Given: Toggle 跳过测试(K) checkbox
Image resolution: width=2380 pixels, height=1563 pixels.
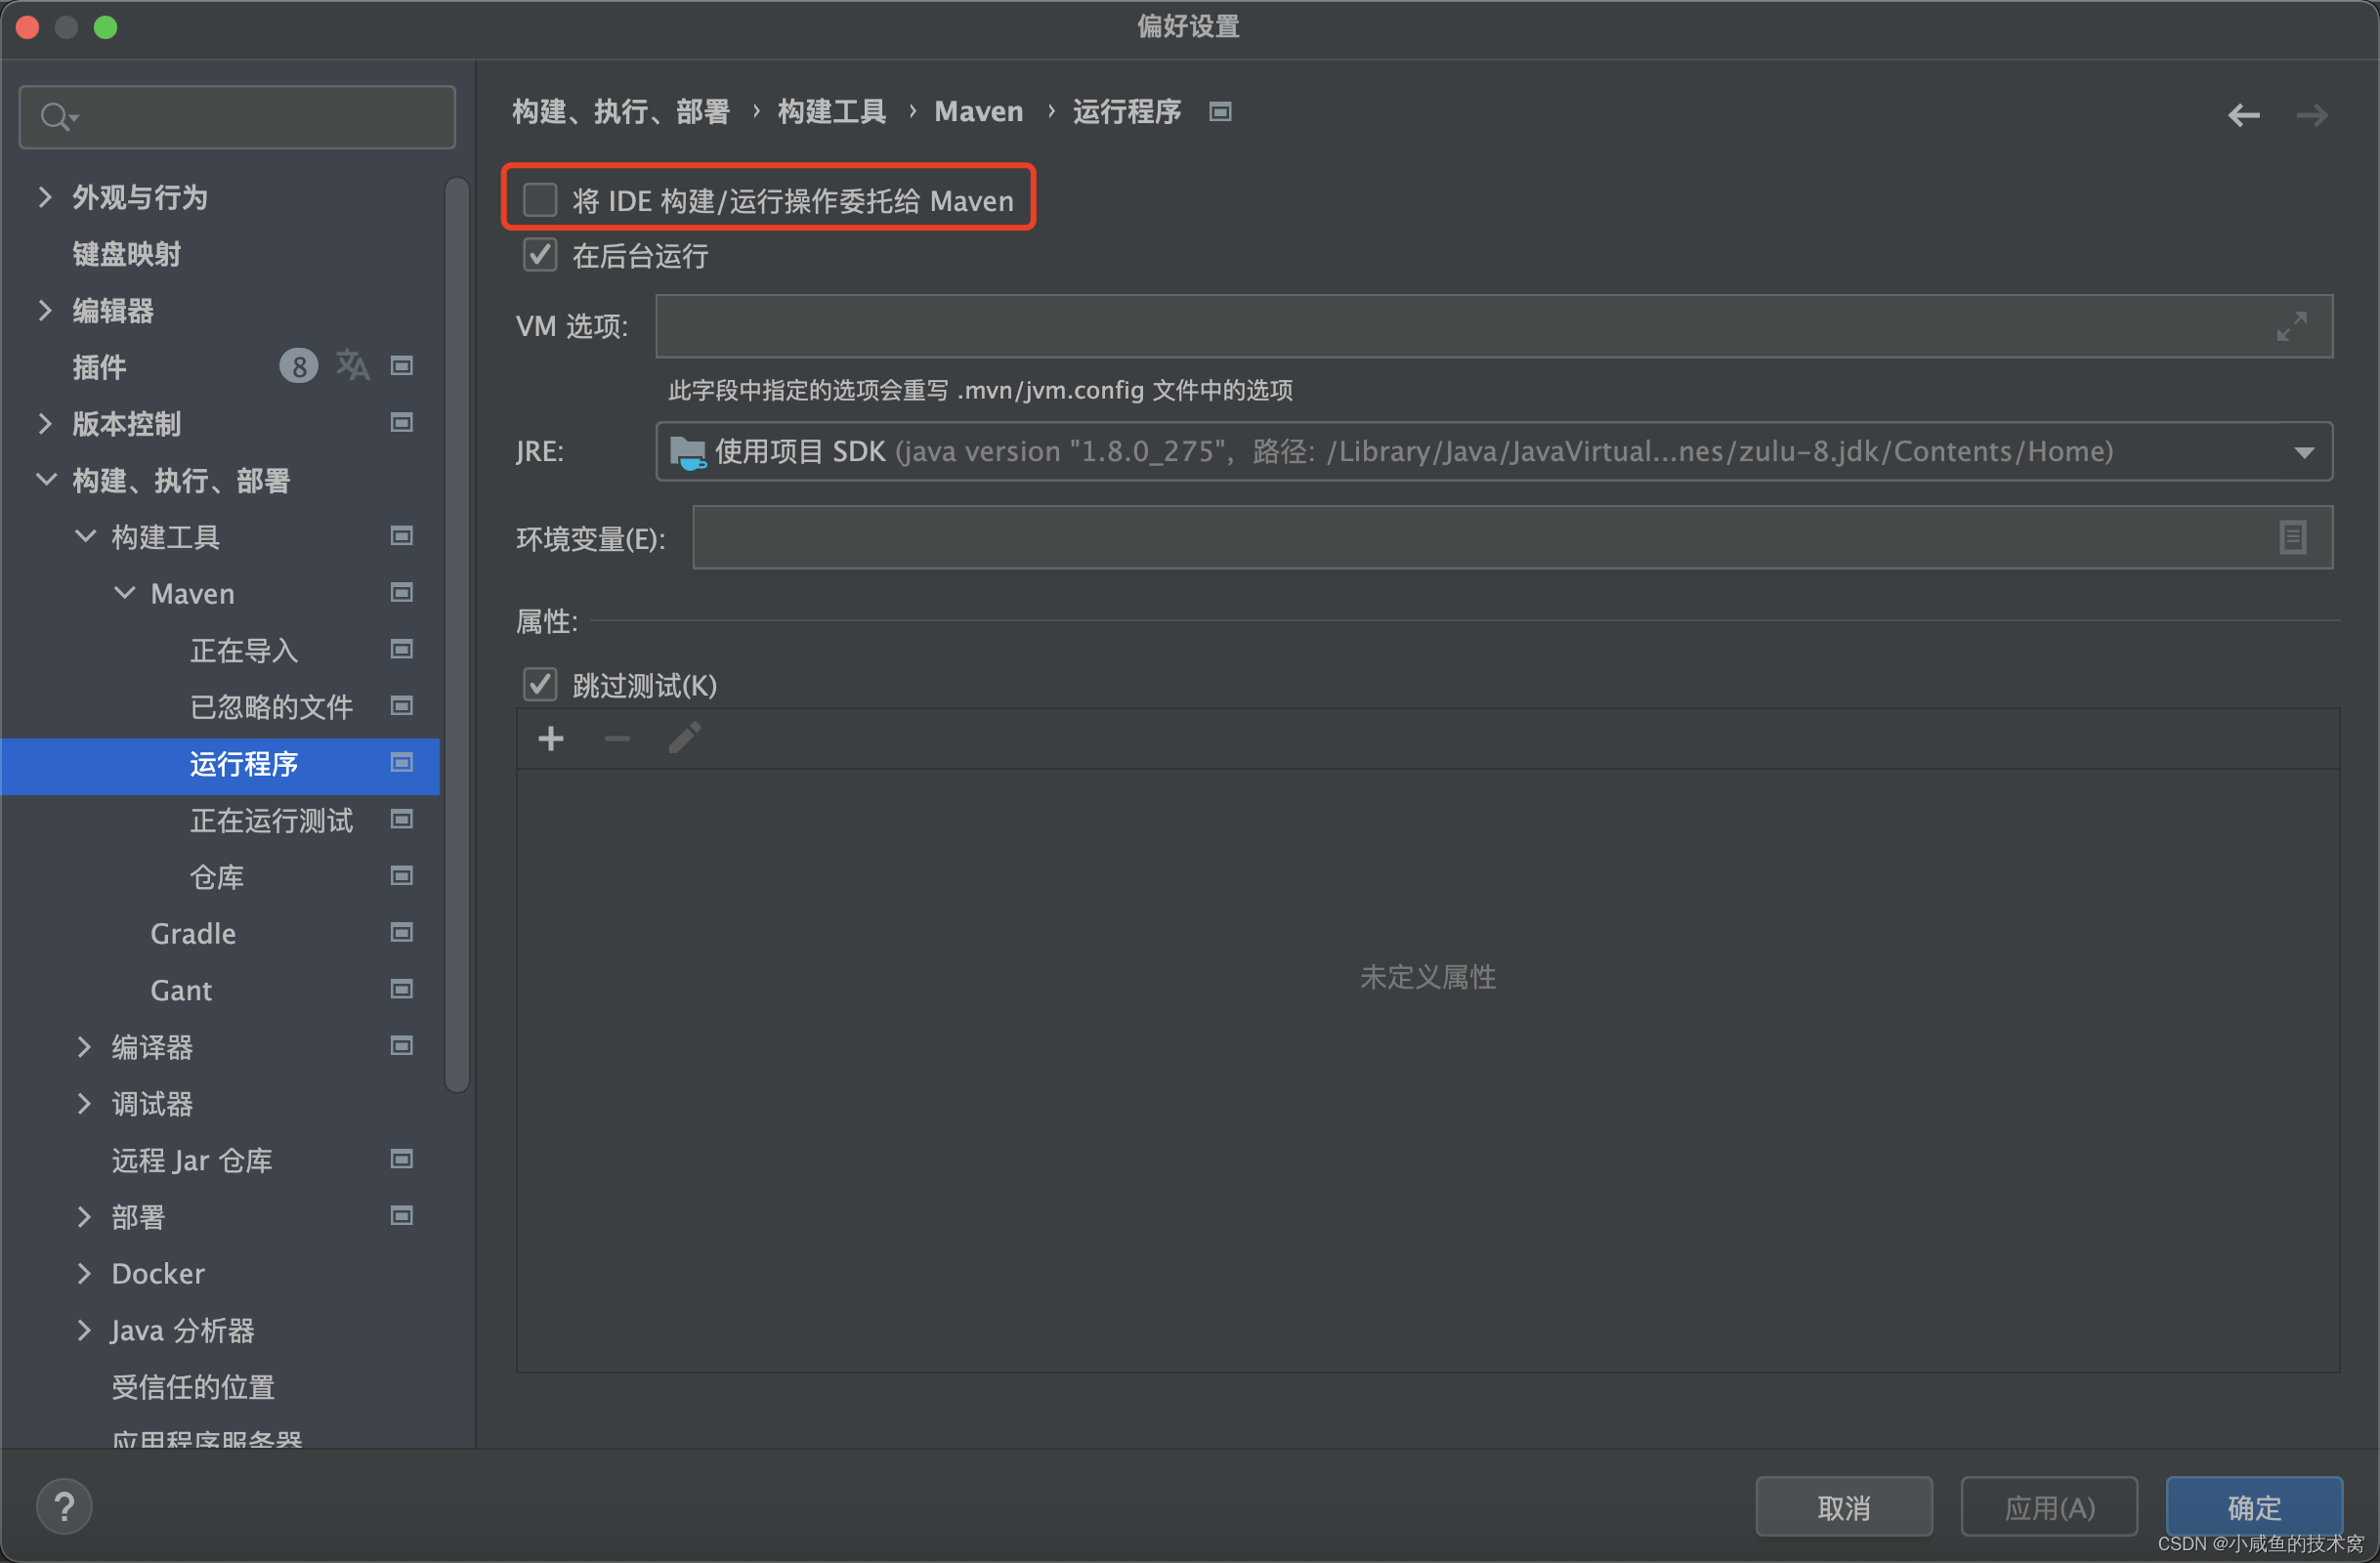Looking at the screenshot, I should point(540,685).
